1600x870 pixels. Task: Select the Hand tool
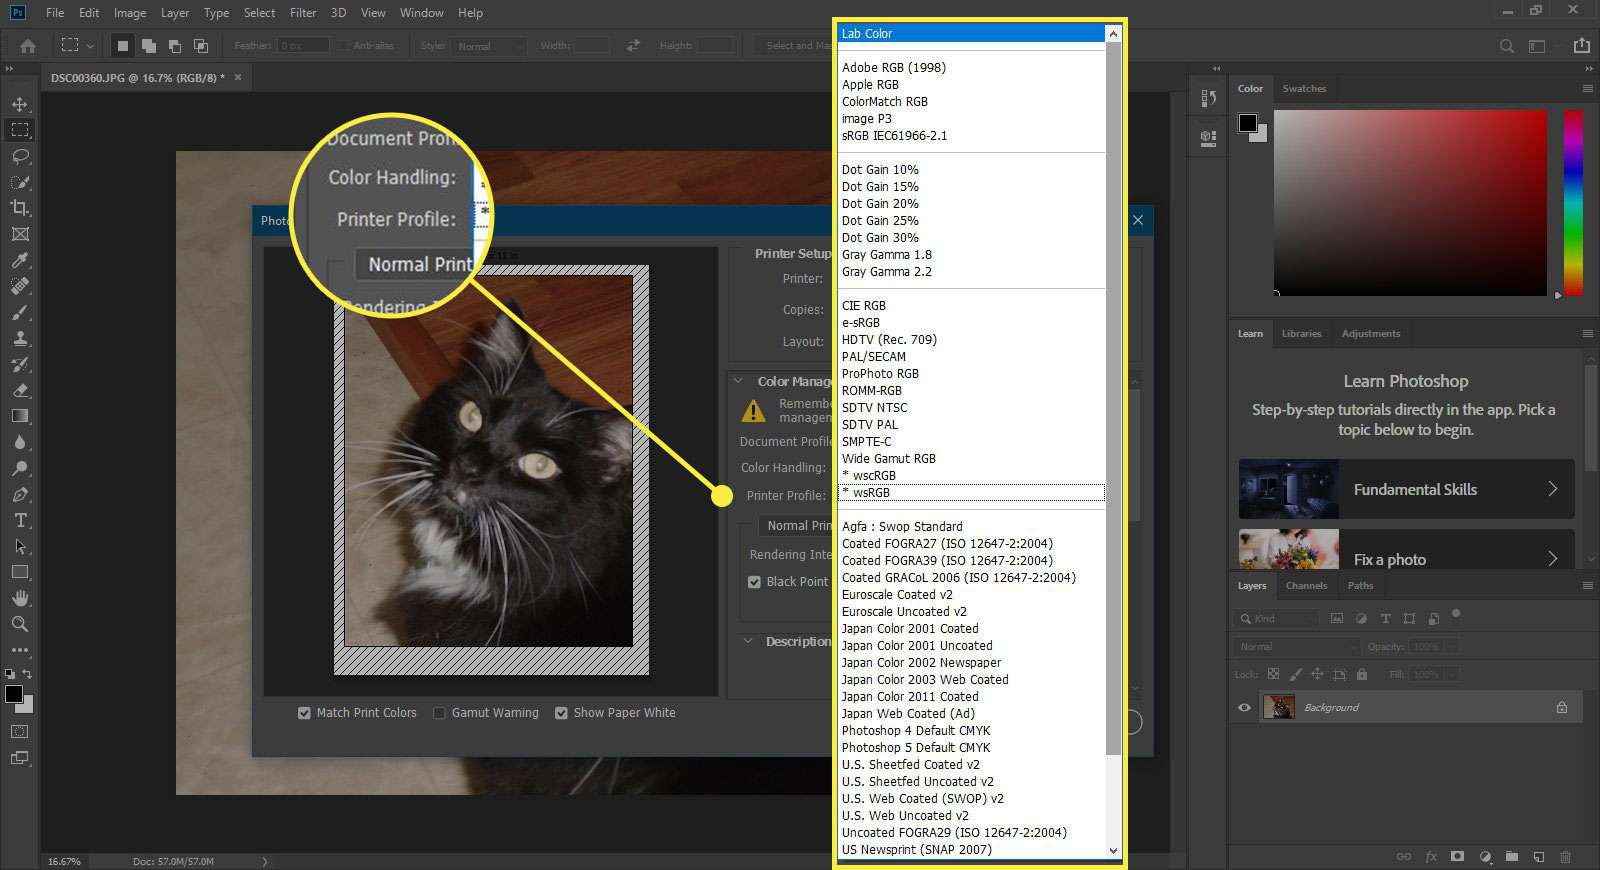(20, 598)
